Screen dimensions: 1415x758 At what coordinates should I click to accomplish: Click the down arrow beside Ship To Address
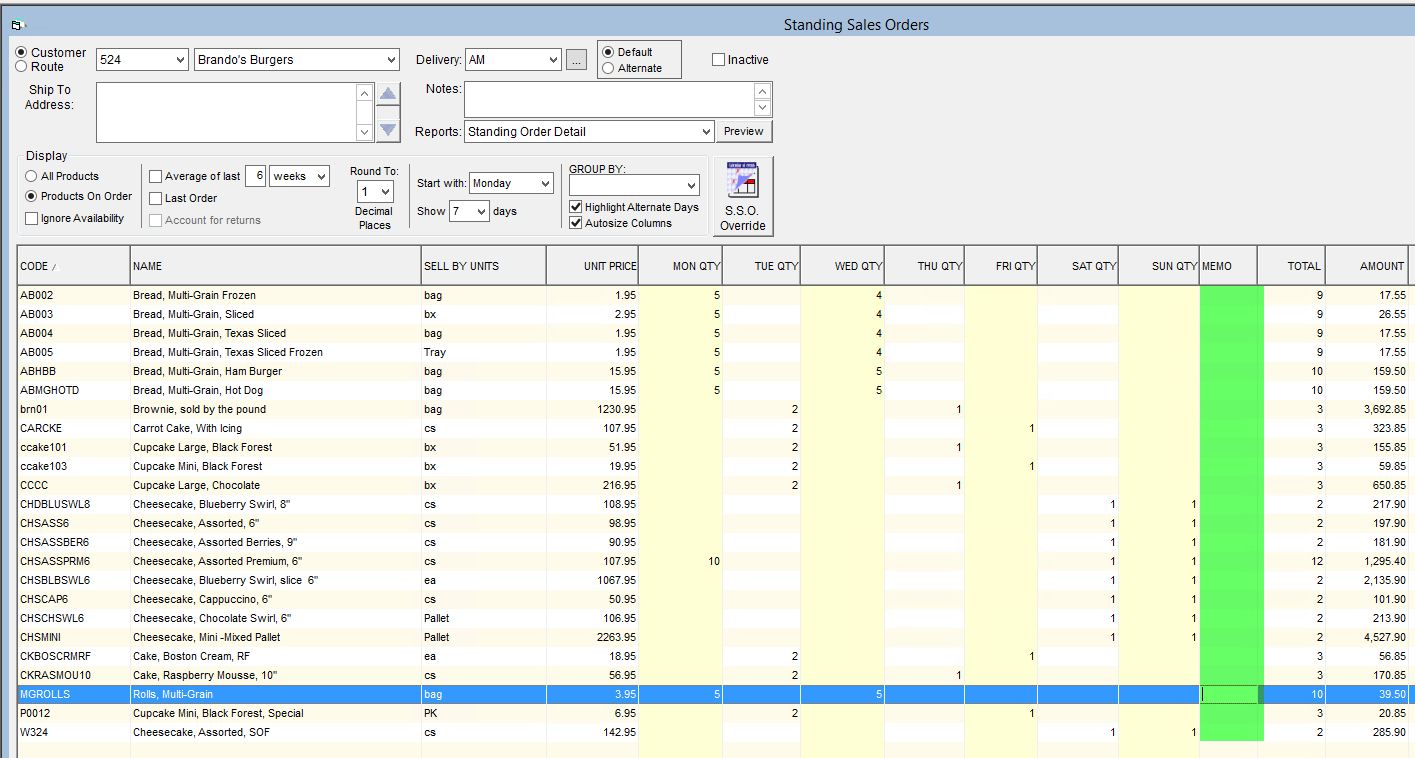[388, 129]
